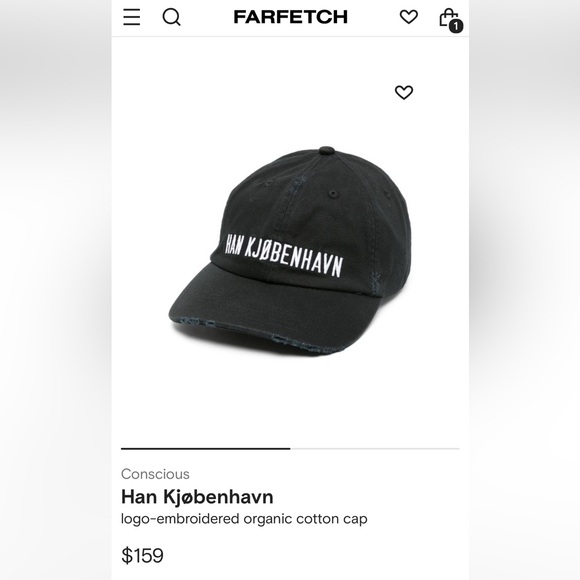Open the wishlist heart in header
The image size is (580, 580).
point(409,17)
